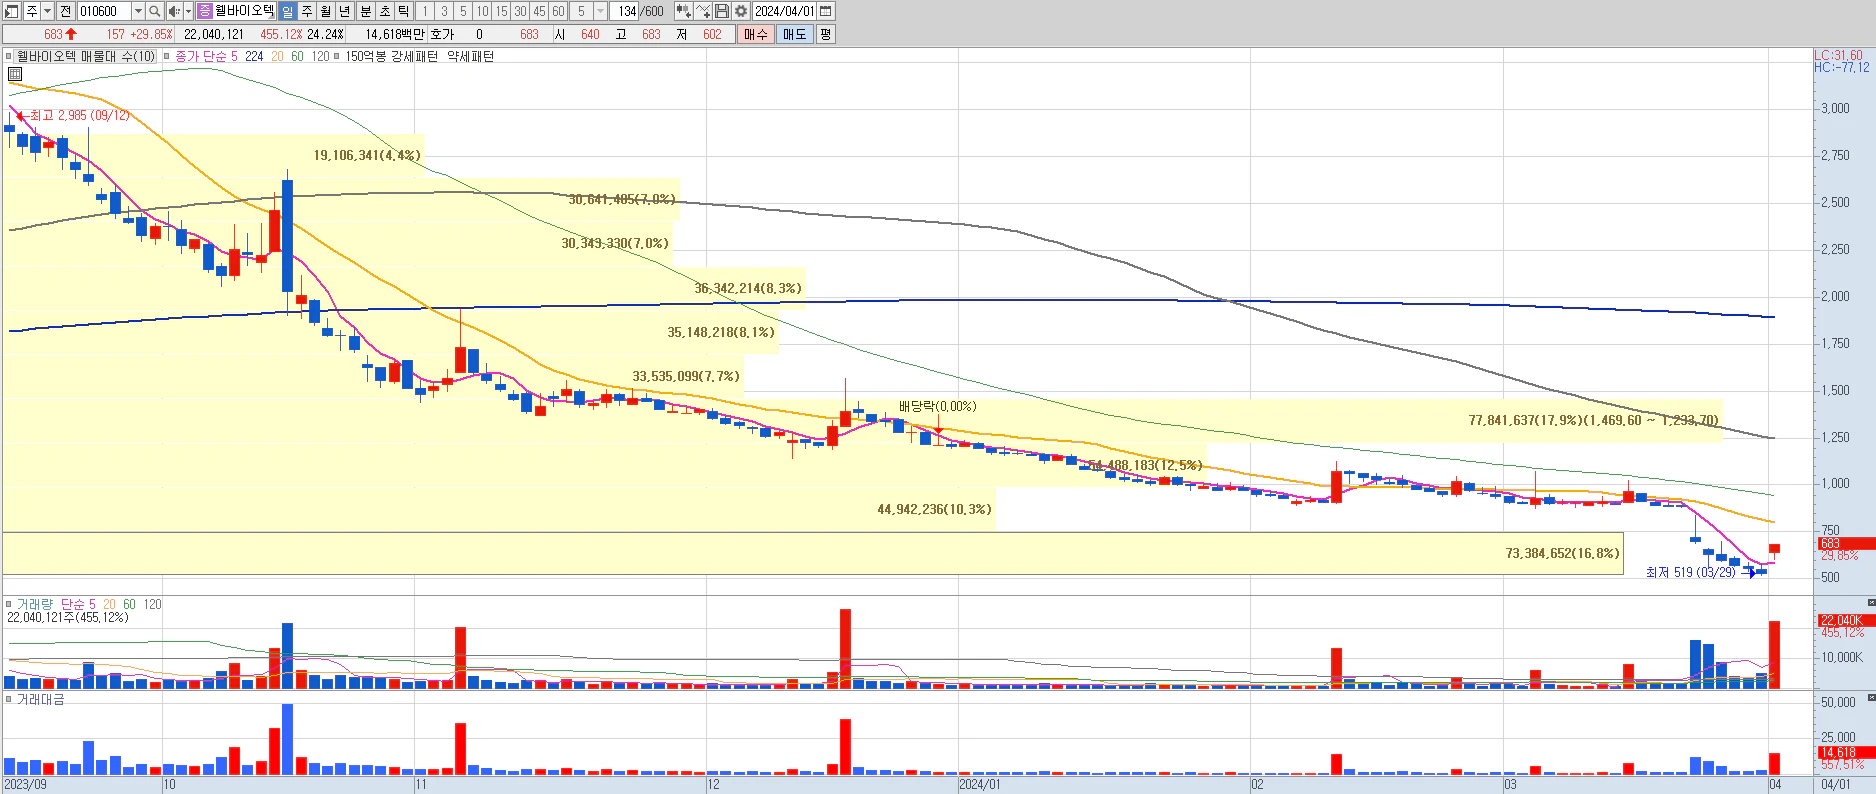
Task: Click the stock code input field 010600
Action: [104, 11]
